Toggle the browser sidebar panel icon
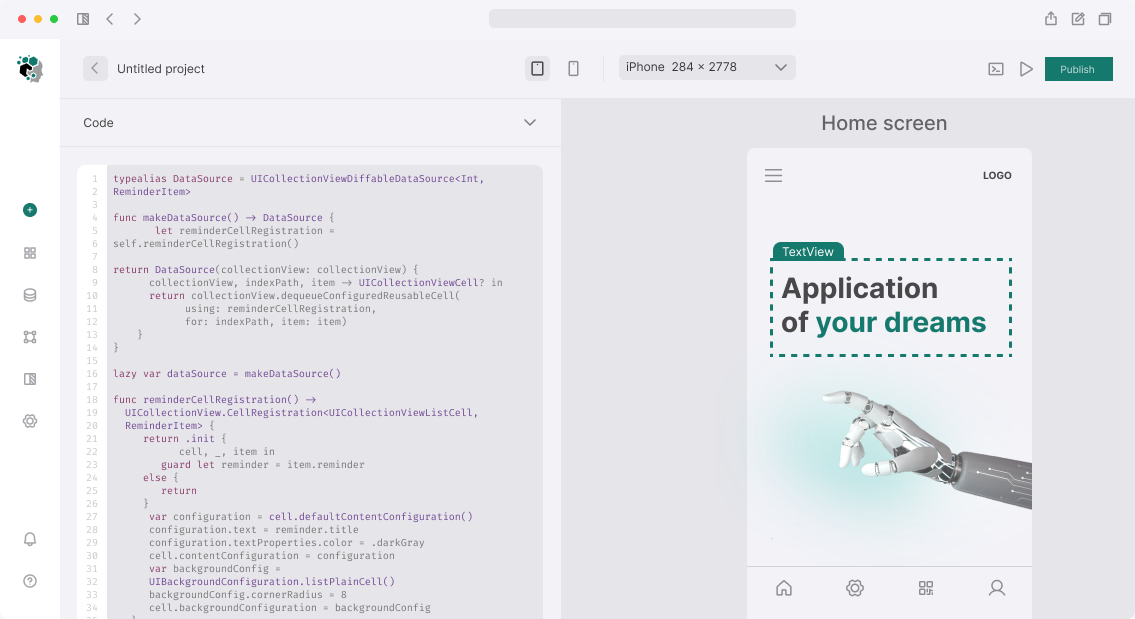1135x619 pixels. 83,19
